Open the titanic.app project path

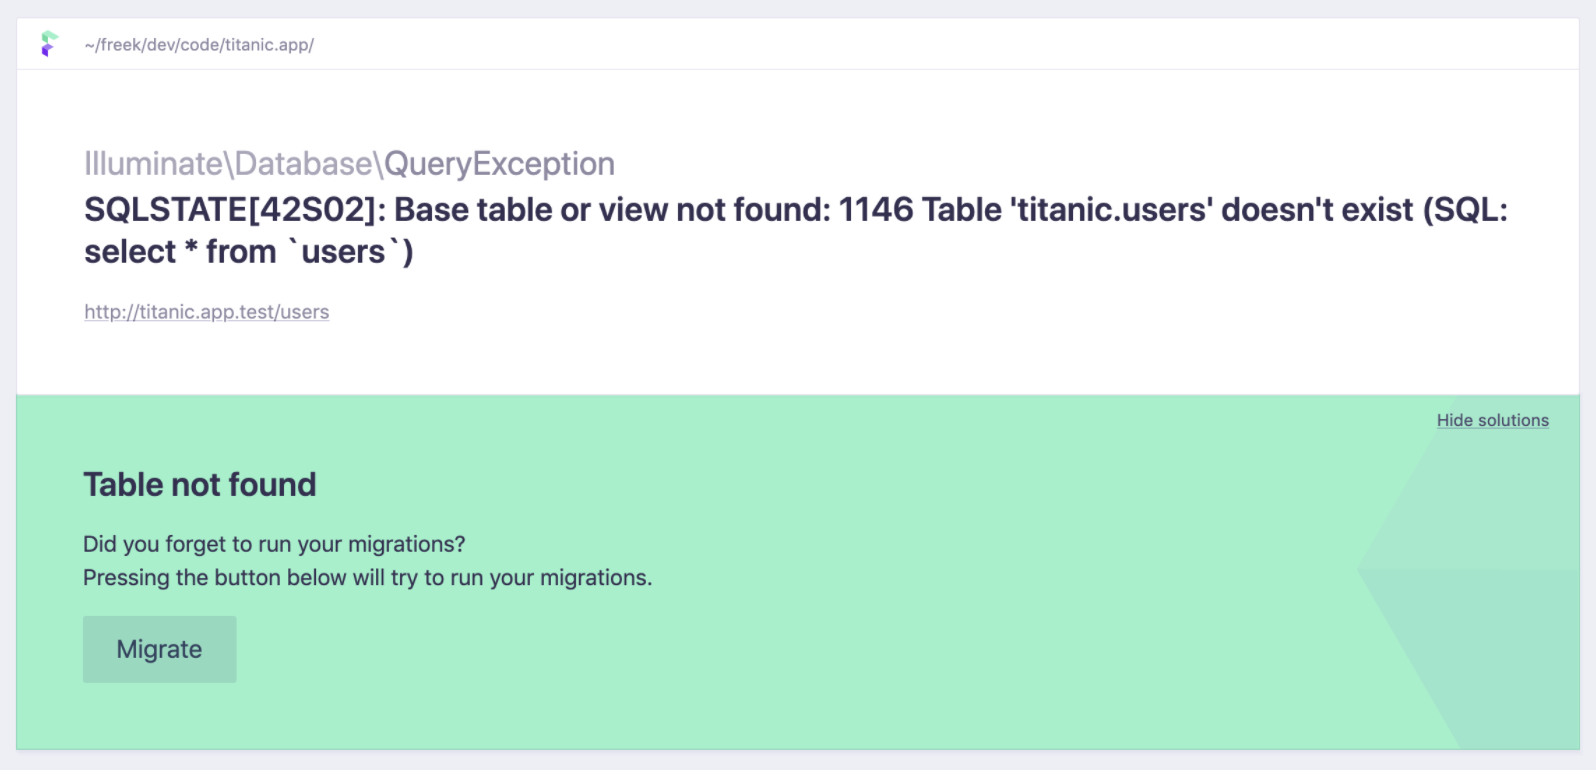click(198, 44)
